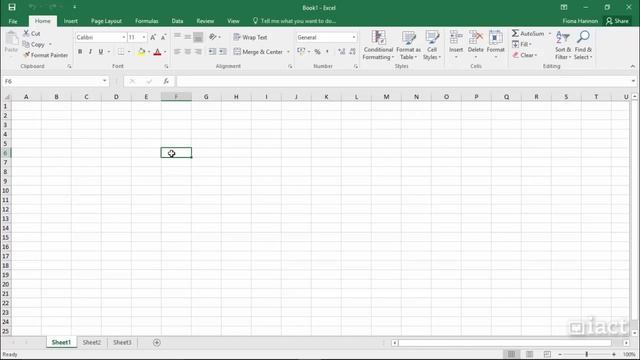Adjust the zoom slider handle
This screenshot has height=360, width=640.
pos(587,354)
